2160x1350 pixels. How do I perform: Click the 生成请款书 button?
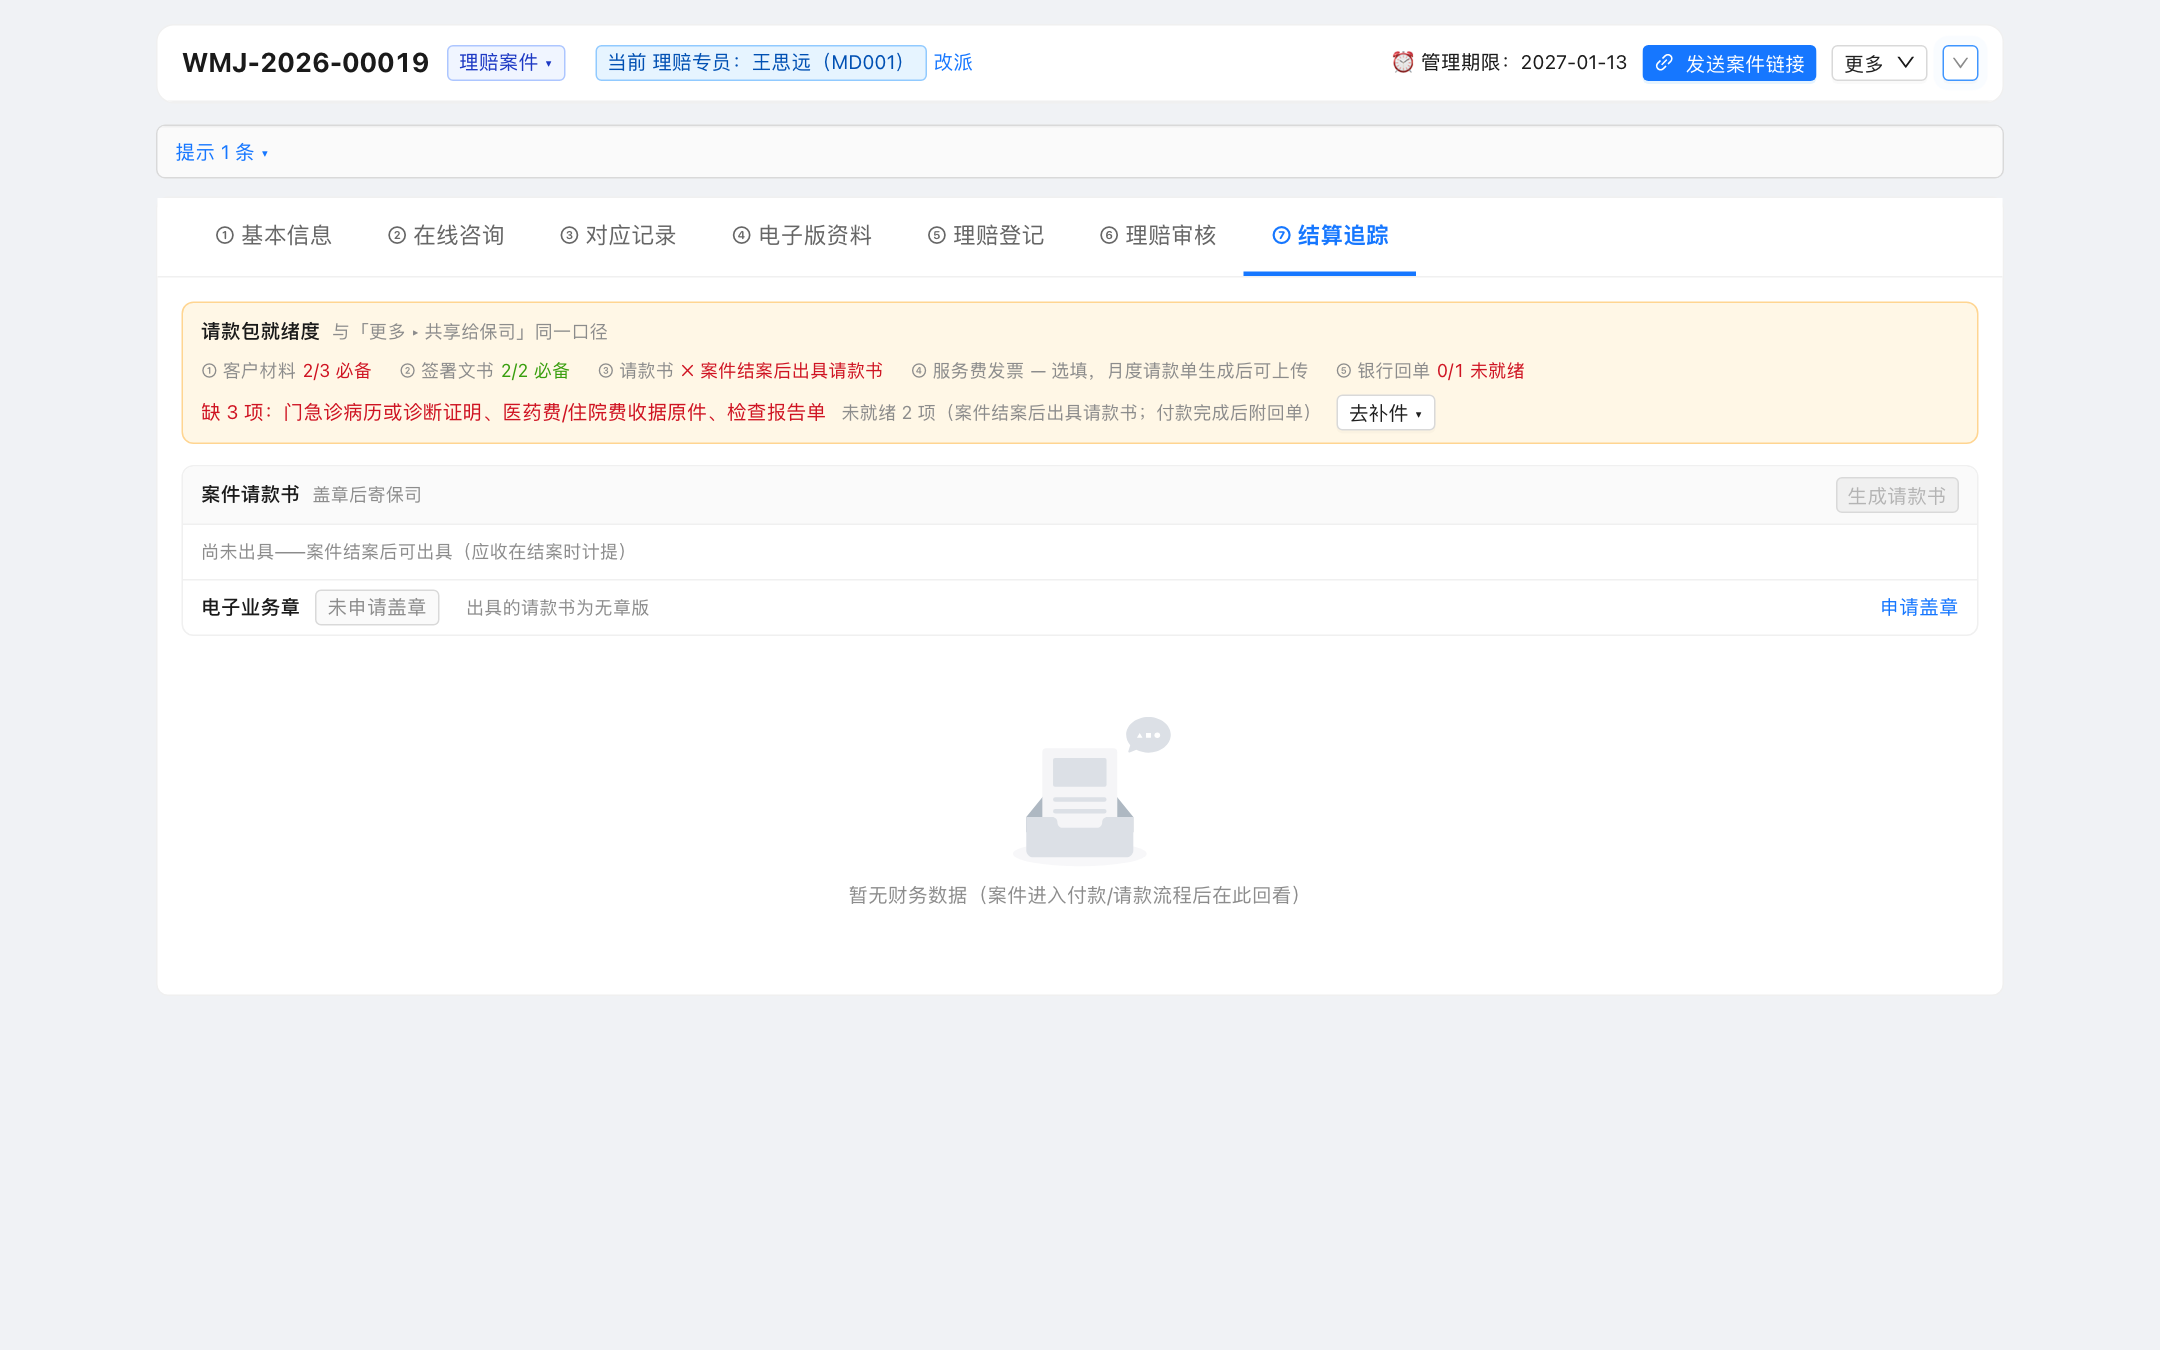[x=1897, y=496]
